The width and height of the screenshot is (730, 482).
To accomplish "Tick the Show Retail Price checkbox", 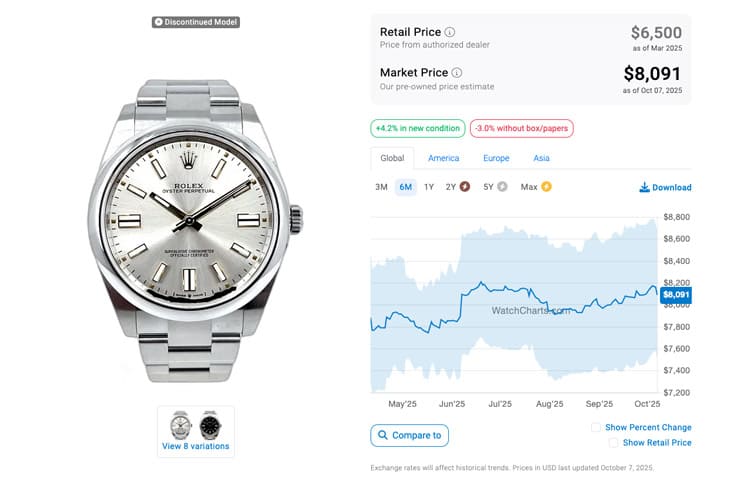I will click(x=614, y=443).
